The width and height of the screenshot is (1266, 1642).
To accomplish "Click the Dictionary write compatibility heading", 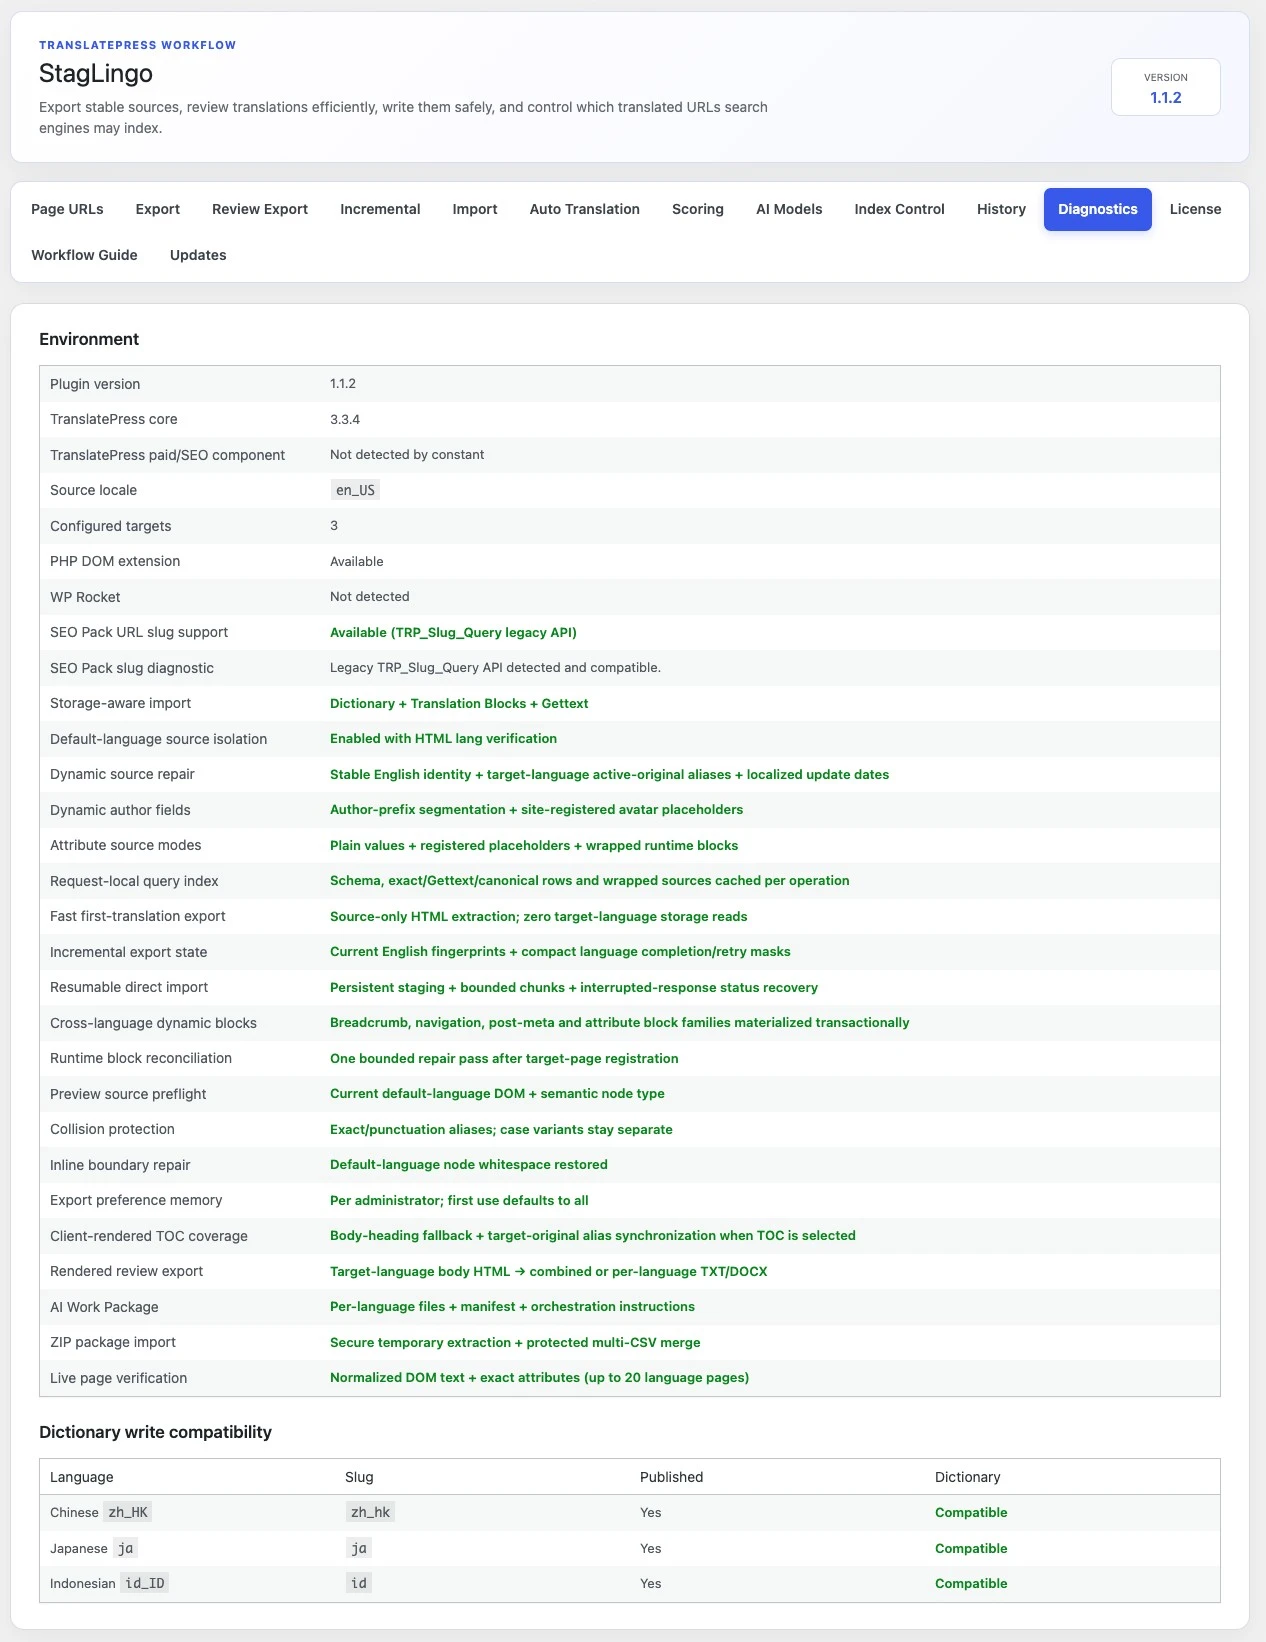I will pyautogui.click(x=155, y=1432).
